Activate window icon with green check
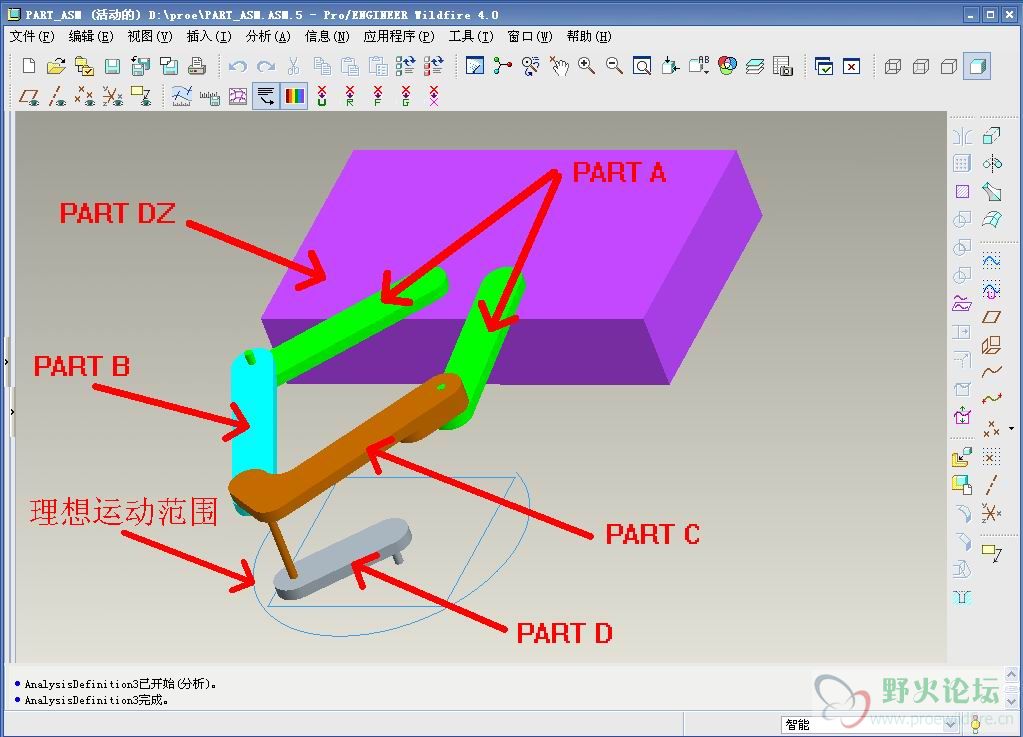 (x=823, y=66)
